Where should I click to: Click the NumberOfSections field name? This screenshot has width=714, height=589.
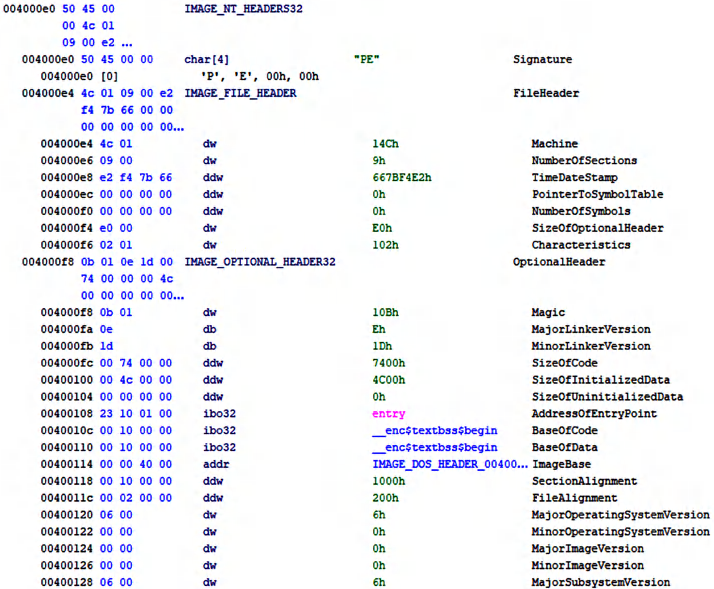pos(584,161)
